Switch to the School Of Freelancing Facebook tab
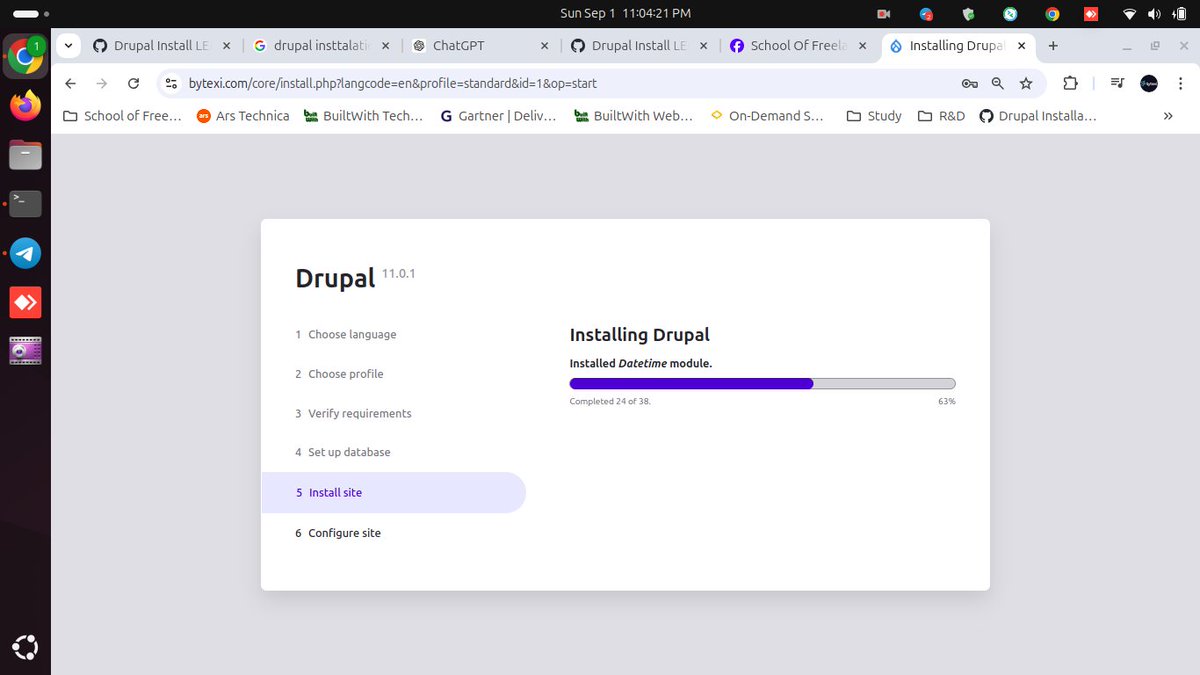This screenshot has width=1200, height=675. point(800,46)
